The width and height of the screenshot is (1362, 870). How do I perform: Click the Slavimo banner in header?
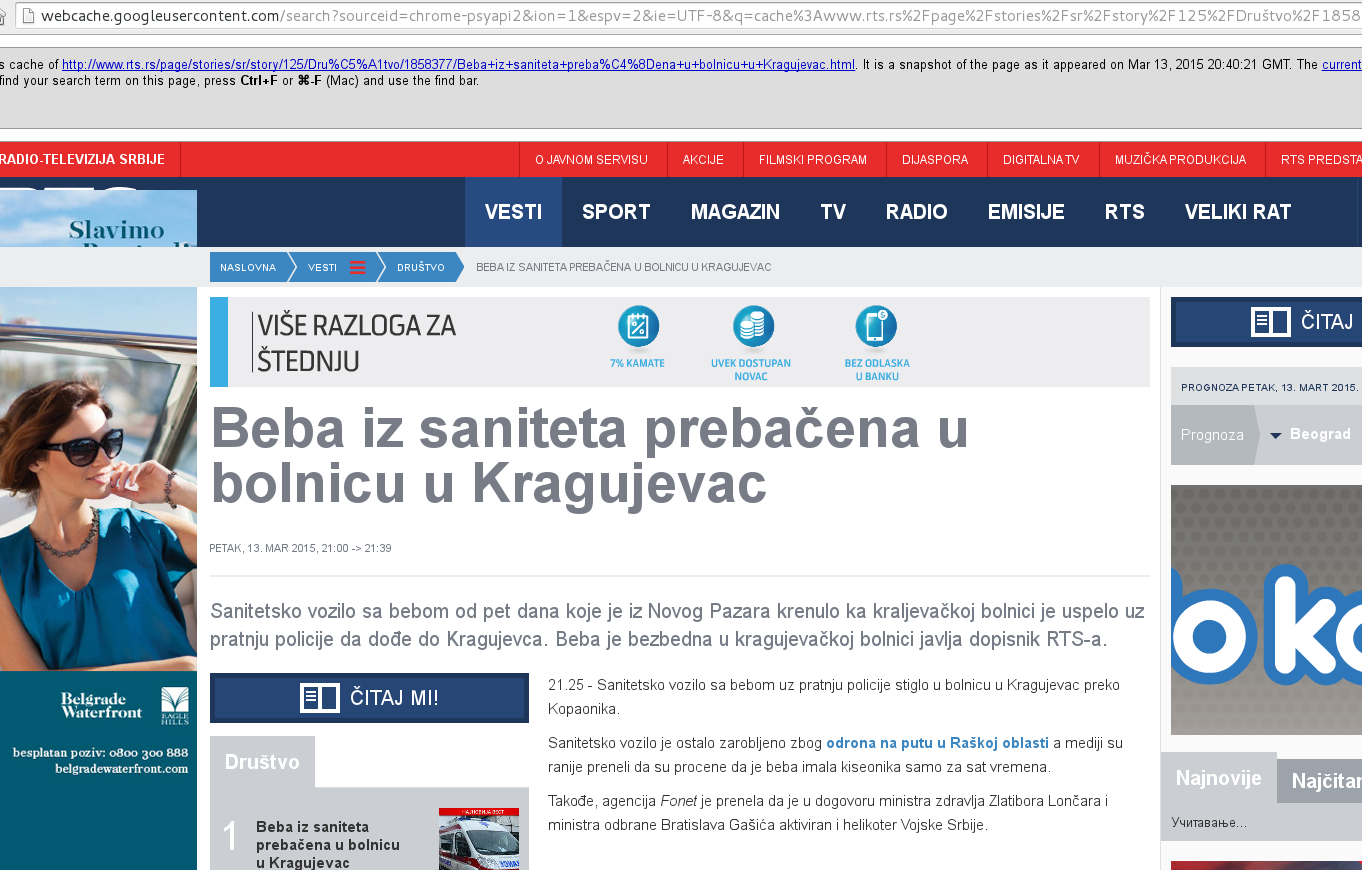98,218
